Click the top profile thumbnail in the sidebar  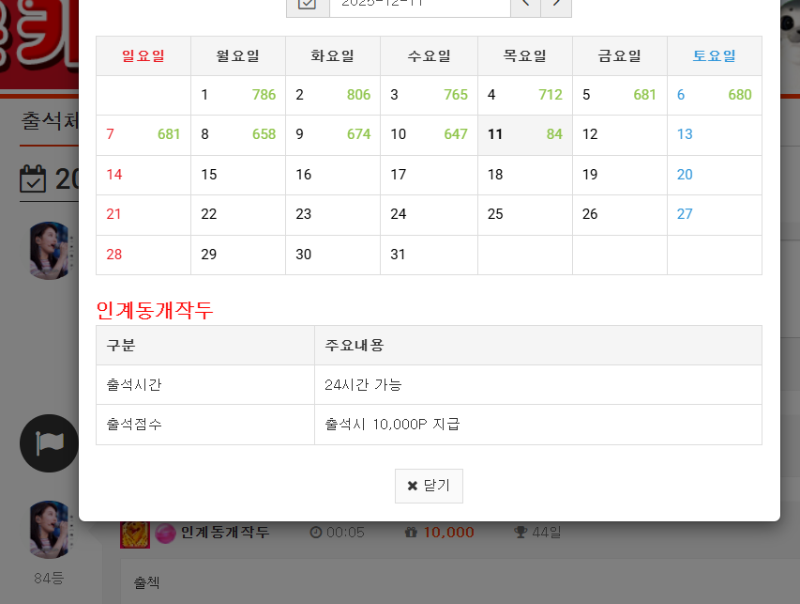click(x=48, y=251)
